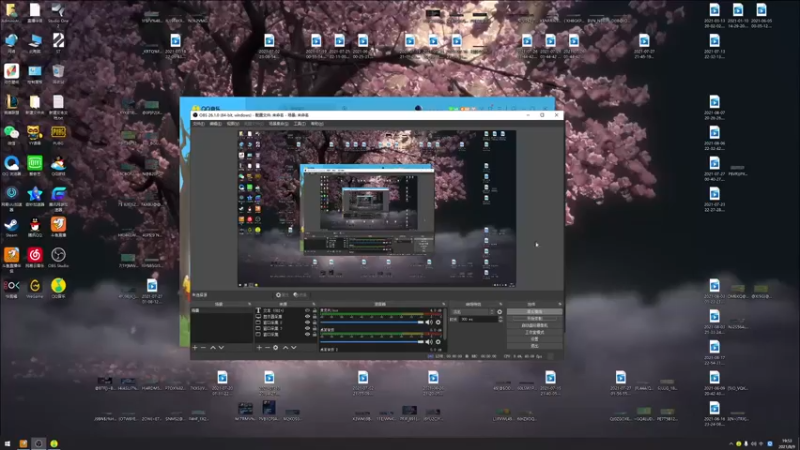This screenshot has height=450, width=800.
Task: Open the YY owl desktop icon
Action: 35,135
